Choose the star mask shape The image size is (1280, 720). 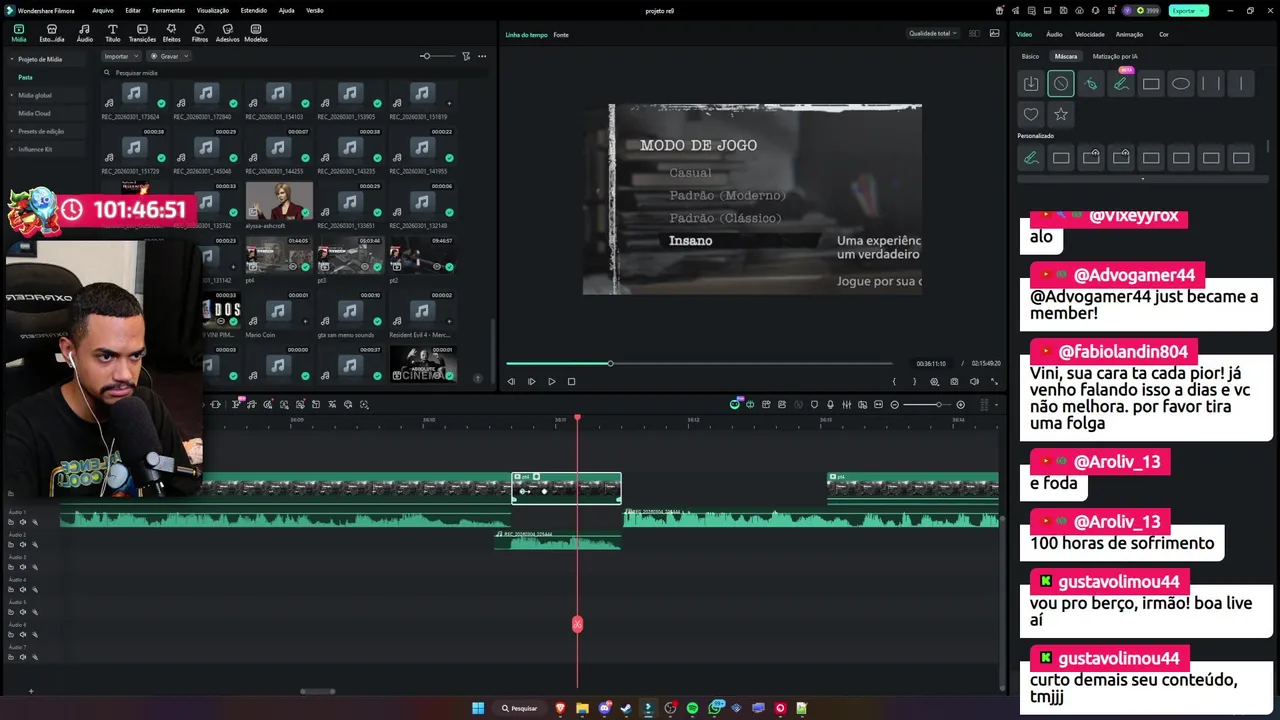coord(1061,114)
